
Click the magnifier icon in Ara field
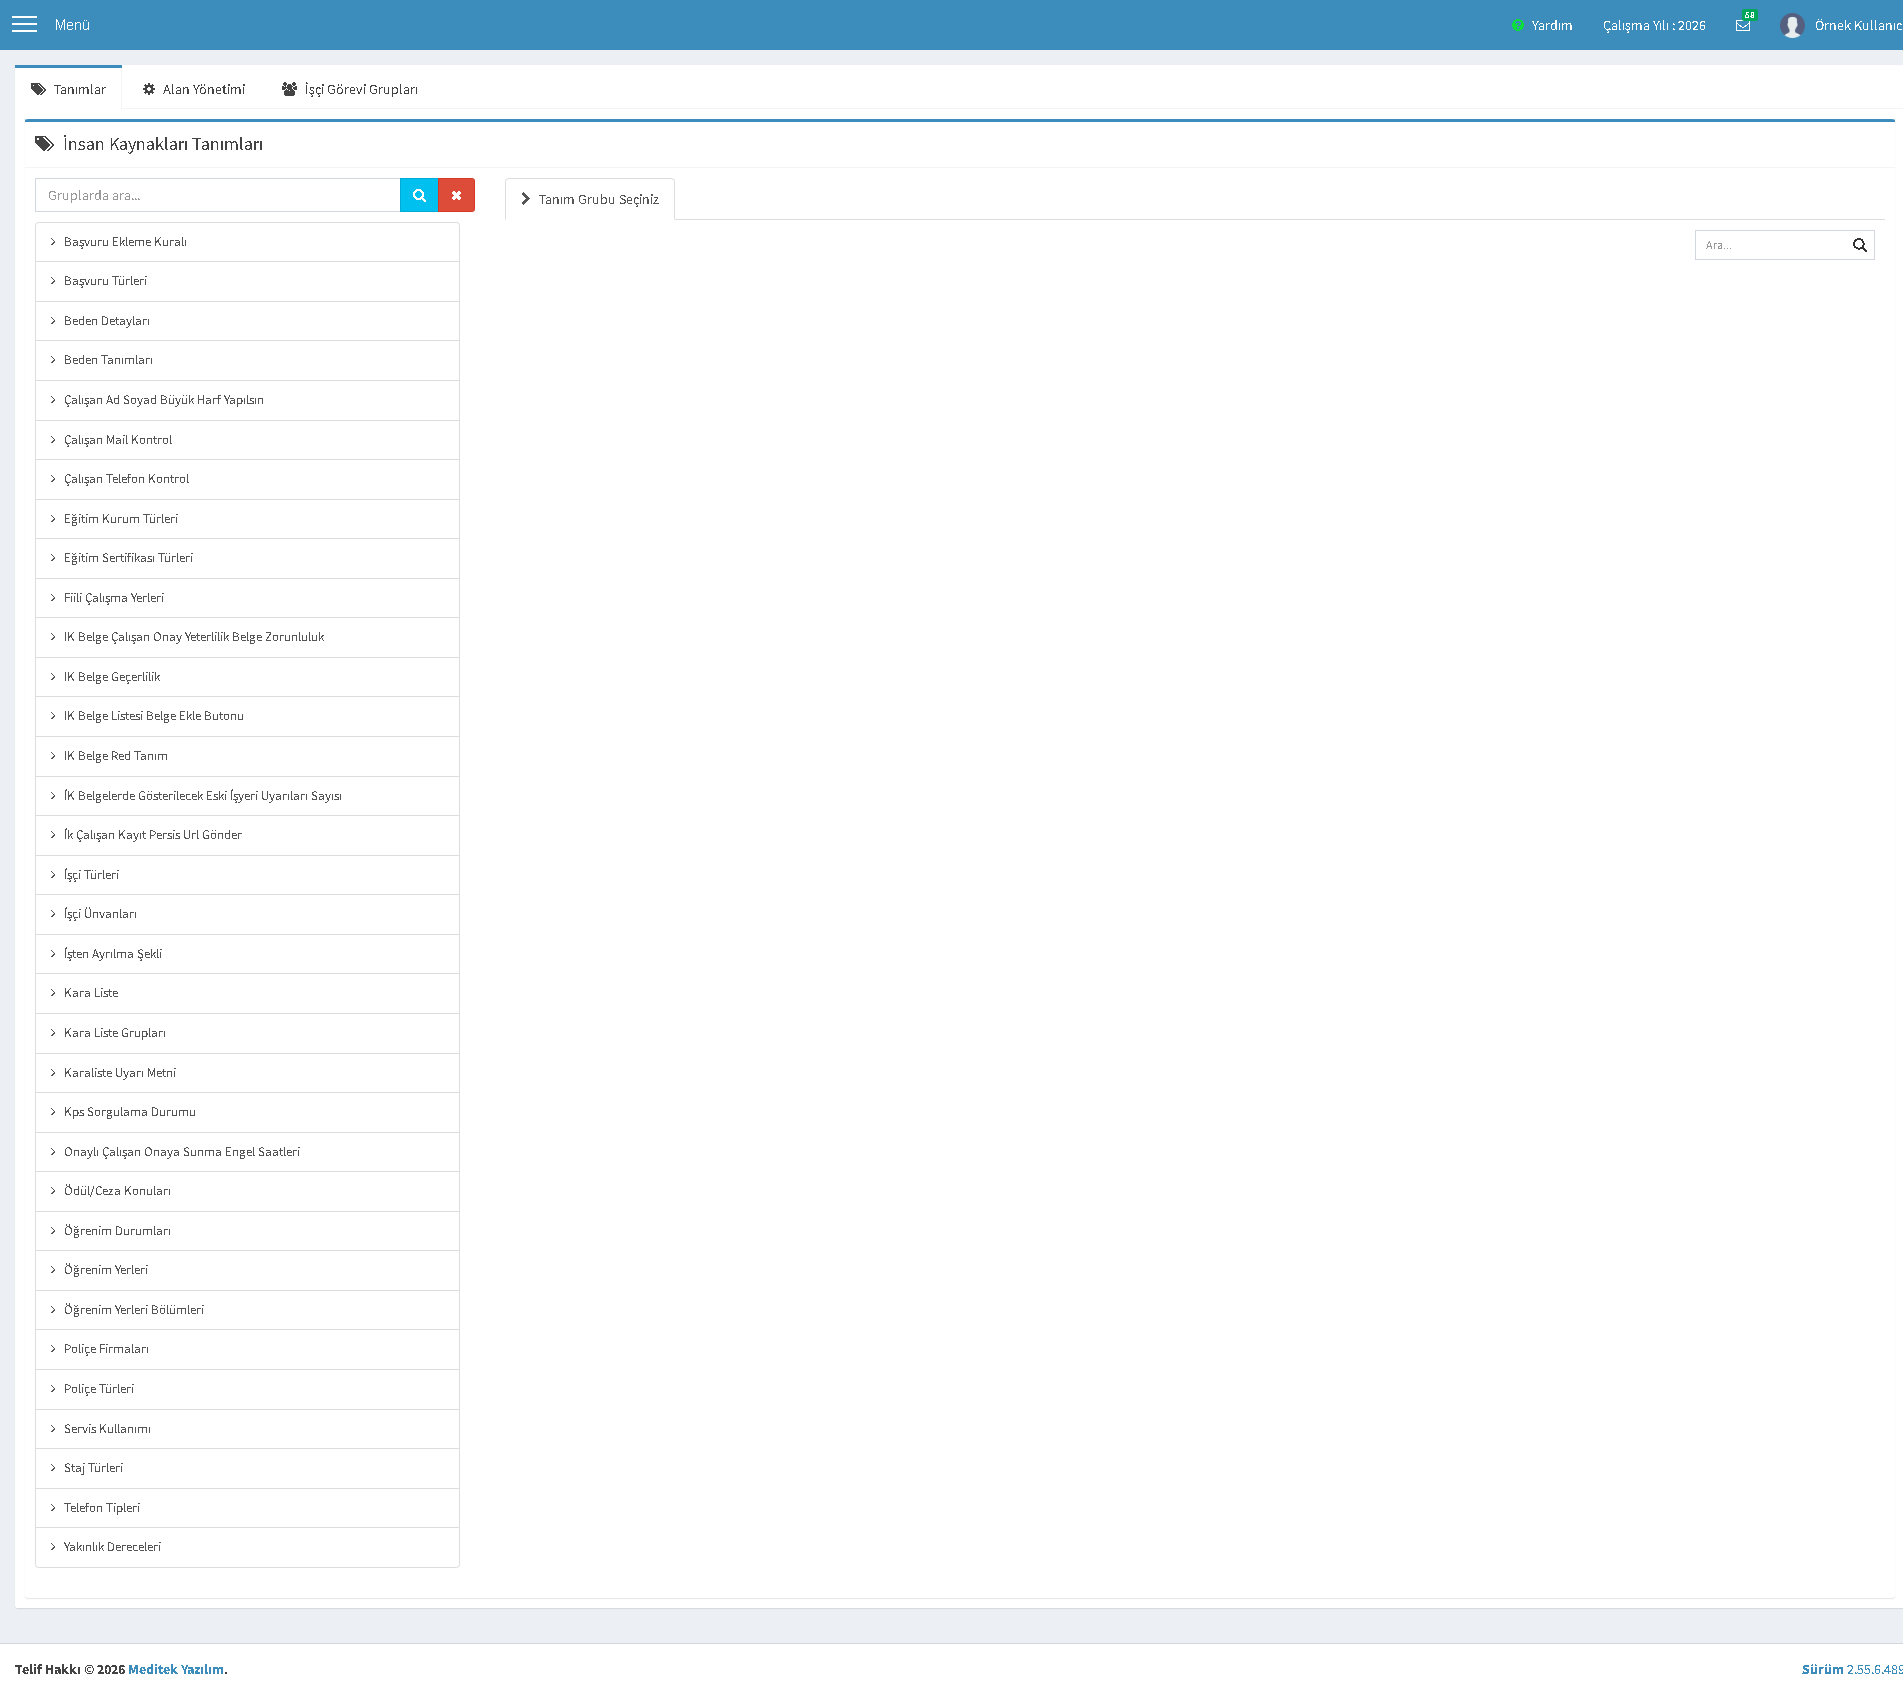1859,245
